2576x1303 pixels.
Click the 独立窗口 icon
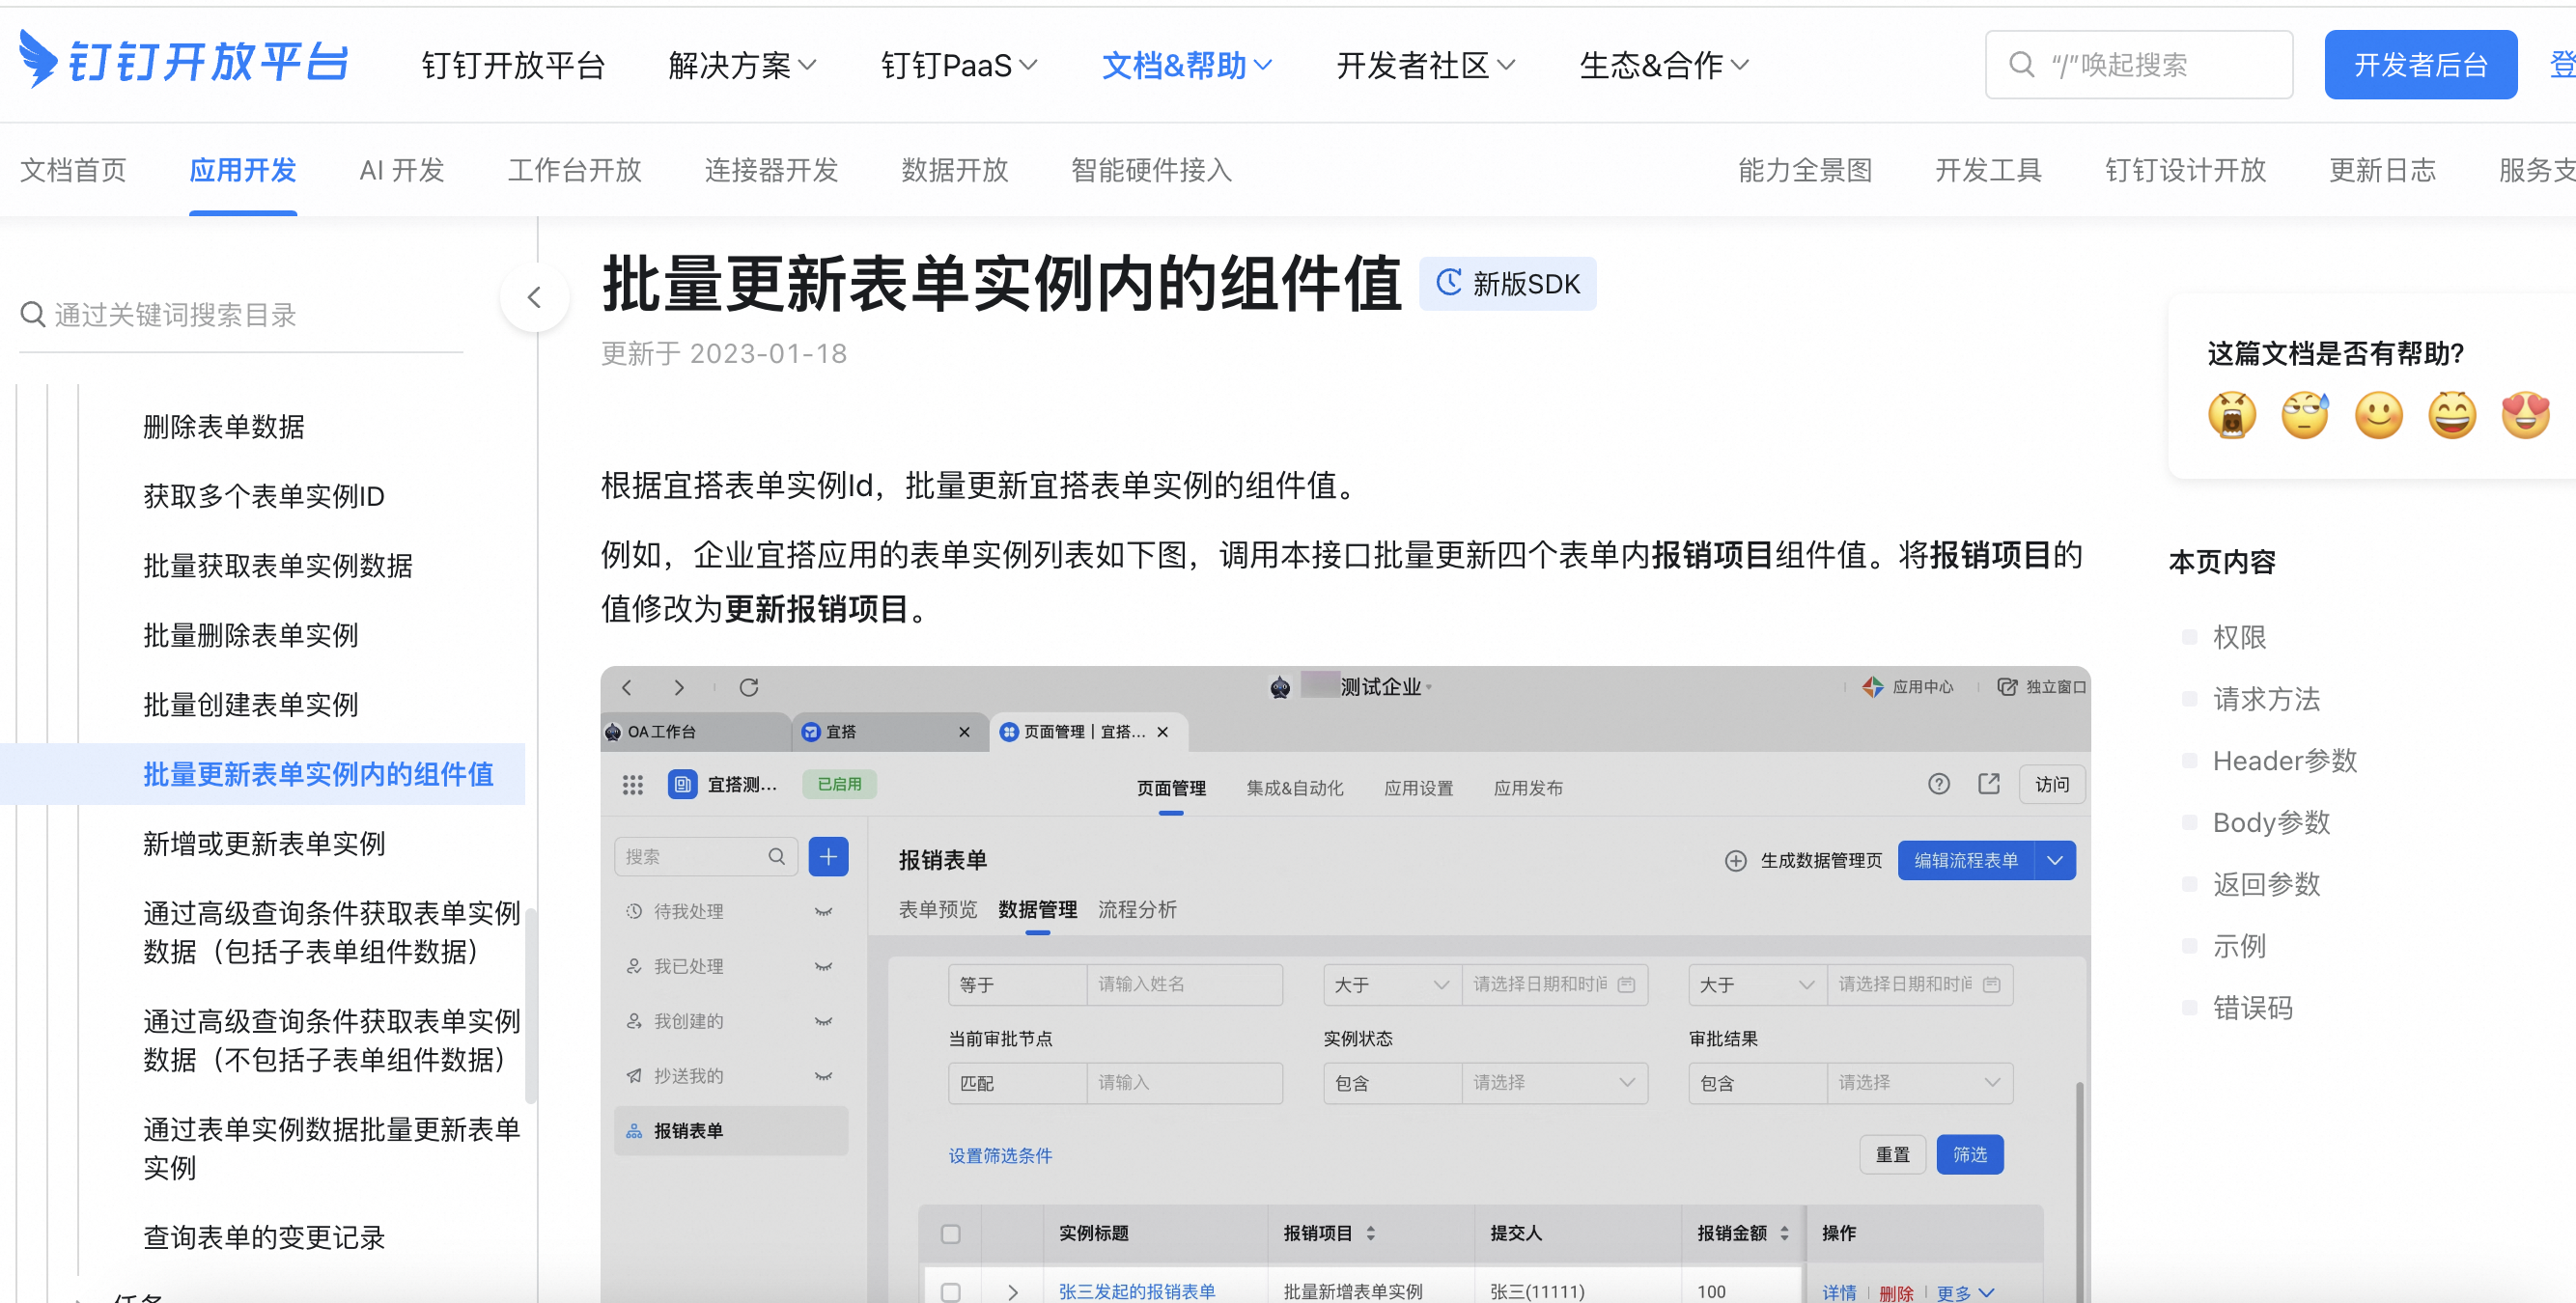pyautogui.click(x=2006, y=687)
